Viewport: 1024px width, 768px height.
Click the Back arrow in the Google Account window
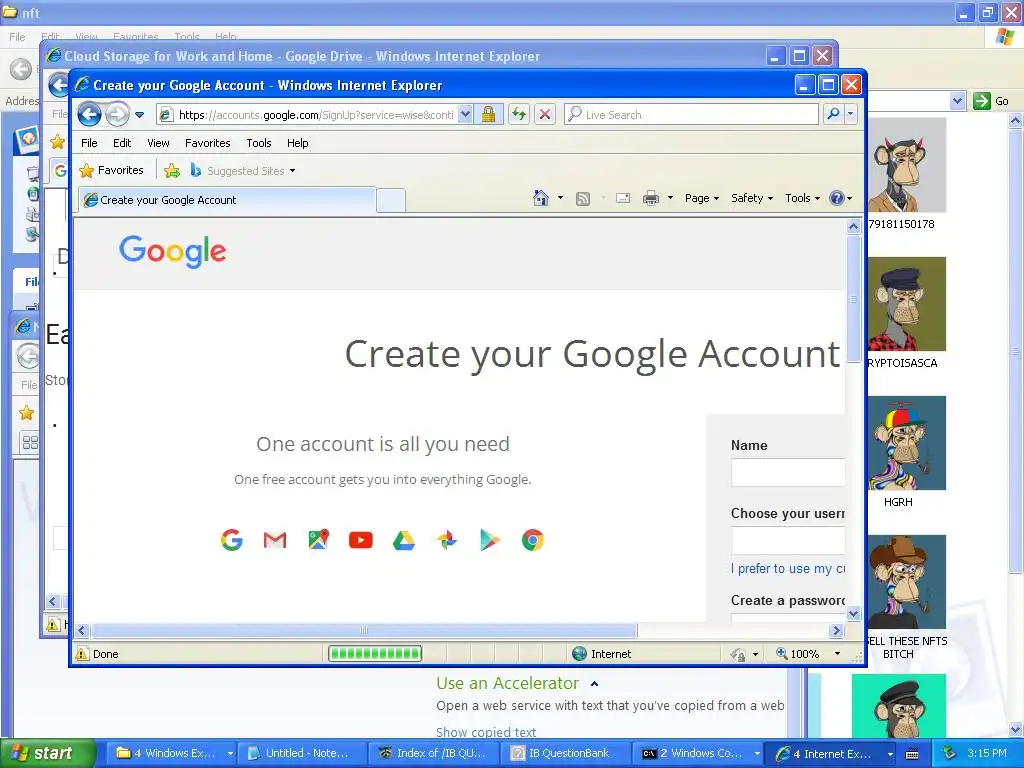click(89, 115)
